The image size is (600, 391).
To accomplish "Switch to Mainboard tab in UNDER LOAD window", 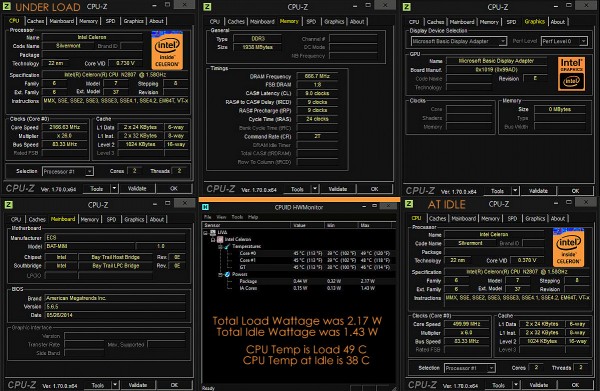I will click(61, 21).
